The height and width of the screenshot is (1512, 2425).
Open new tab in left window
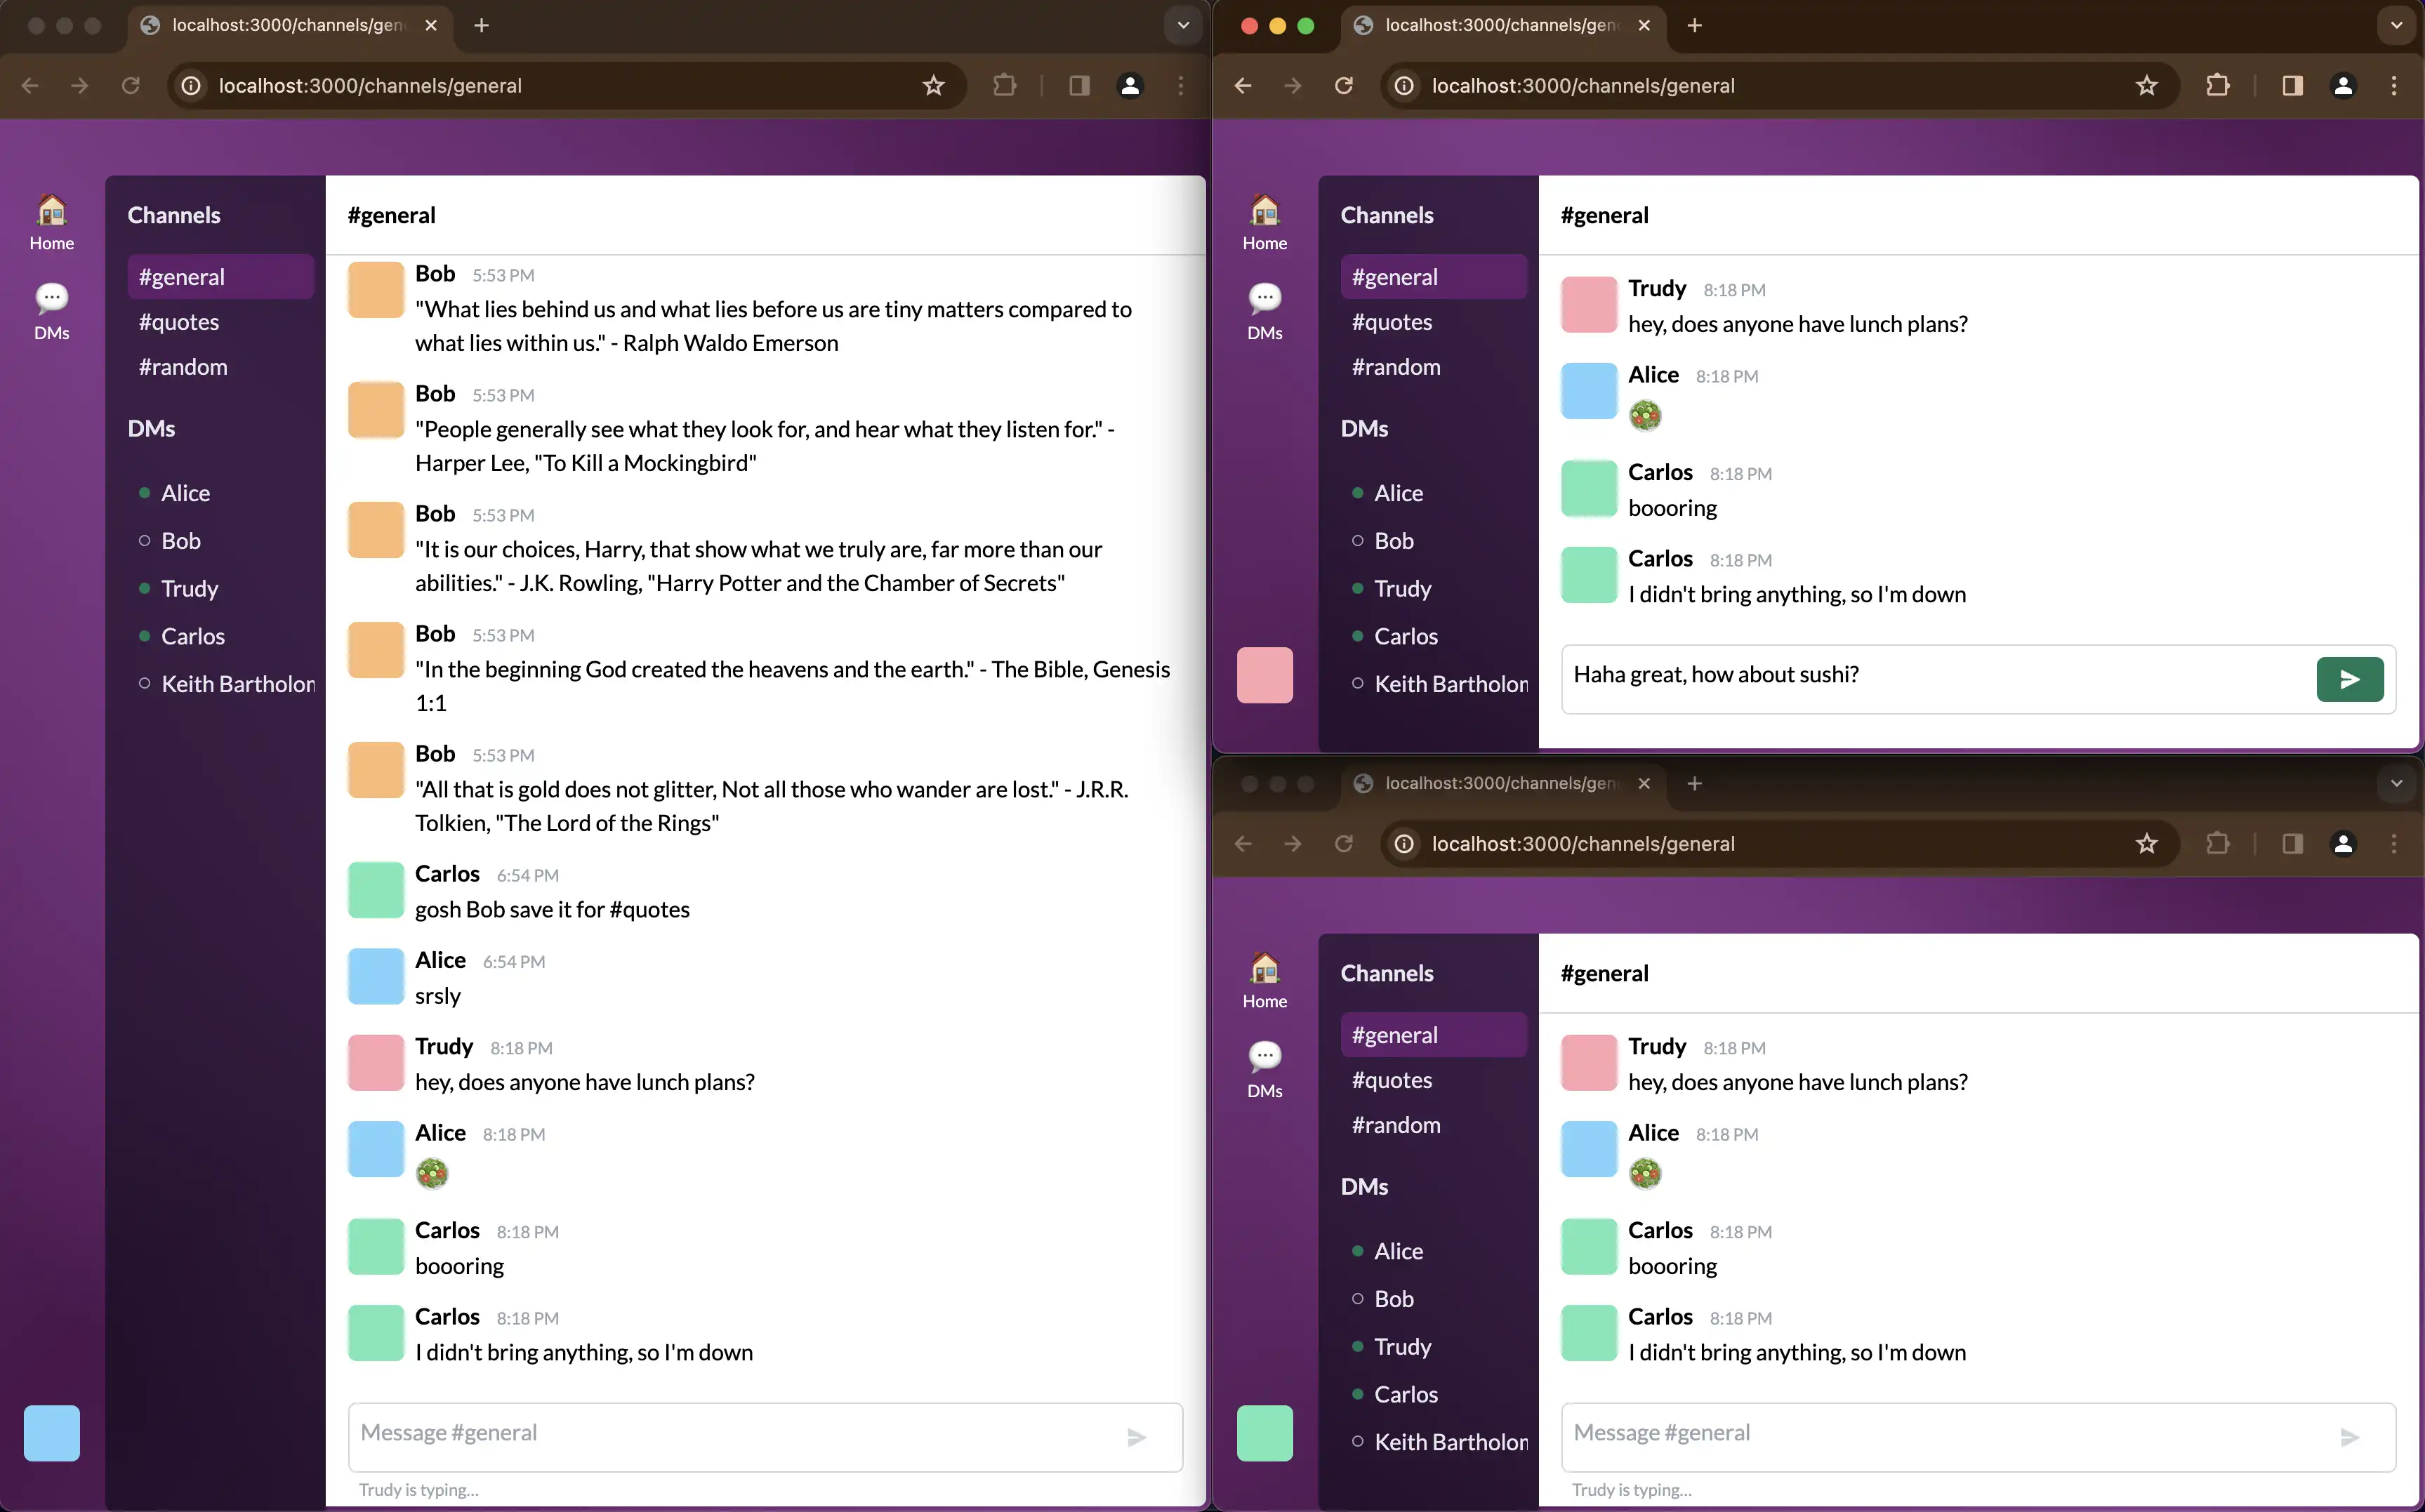tap(481, 25)
